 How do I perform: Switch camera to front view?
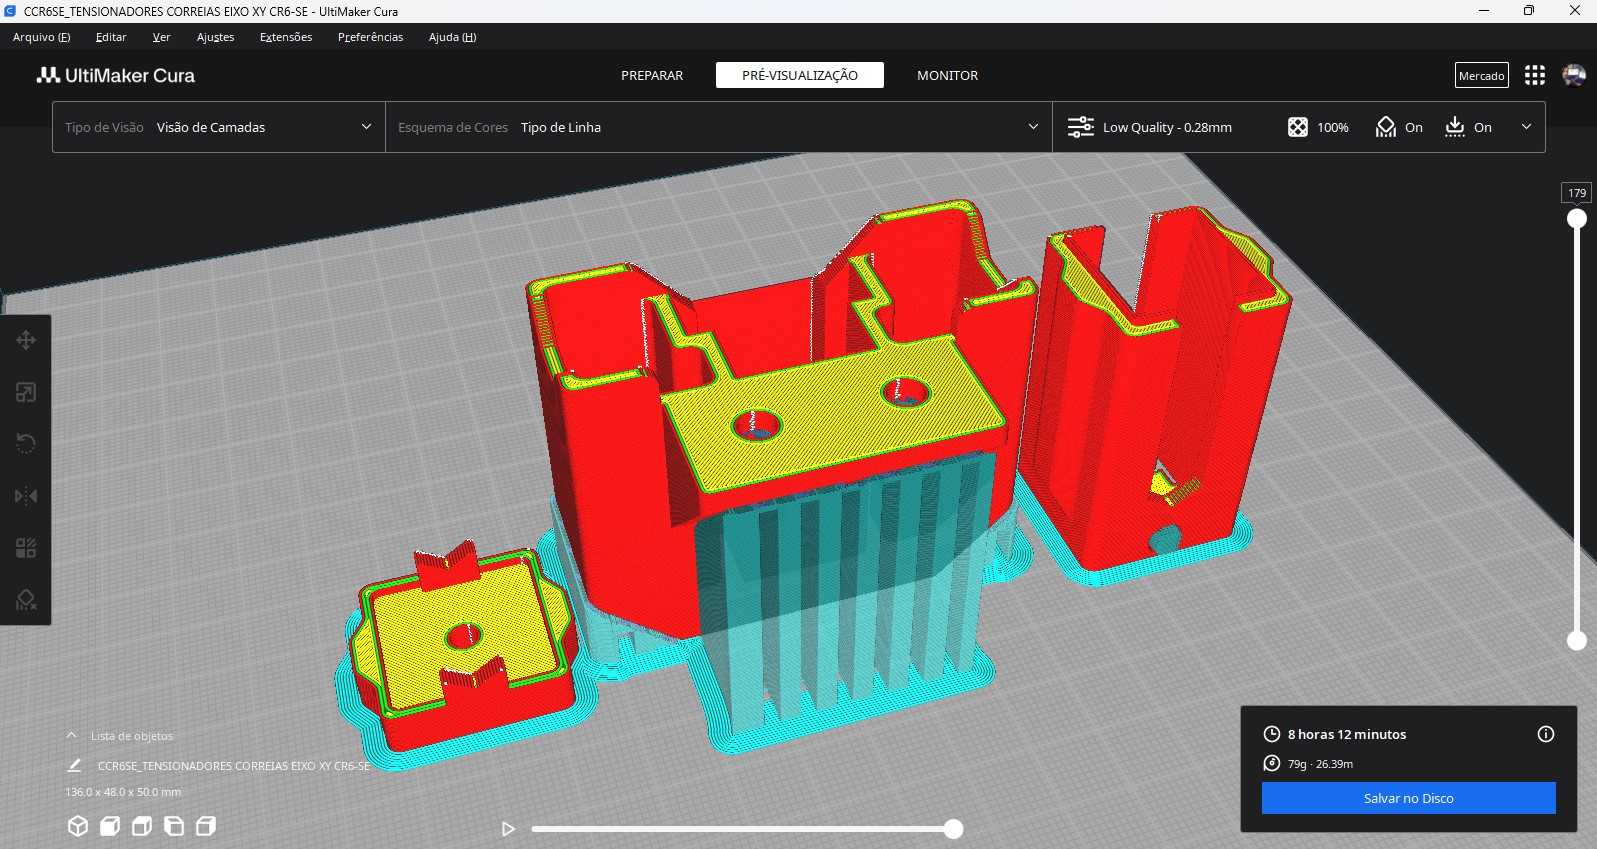click(x=110, y=826)
